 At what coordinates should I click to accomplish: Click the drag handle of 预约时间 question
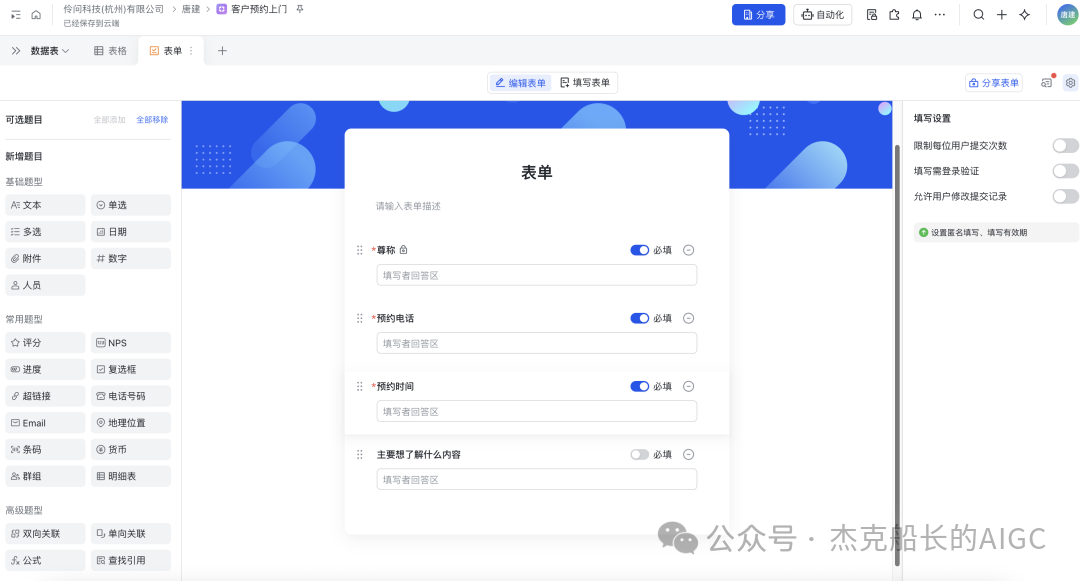360,386
